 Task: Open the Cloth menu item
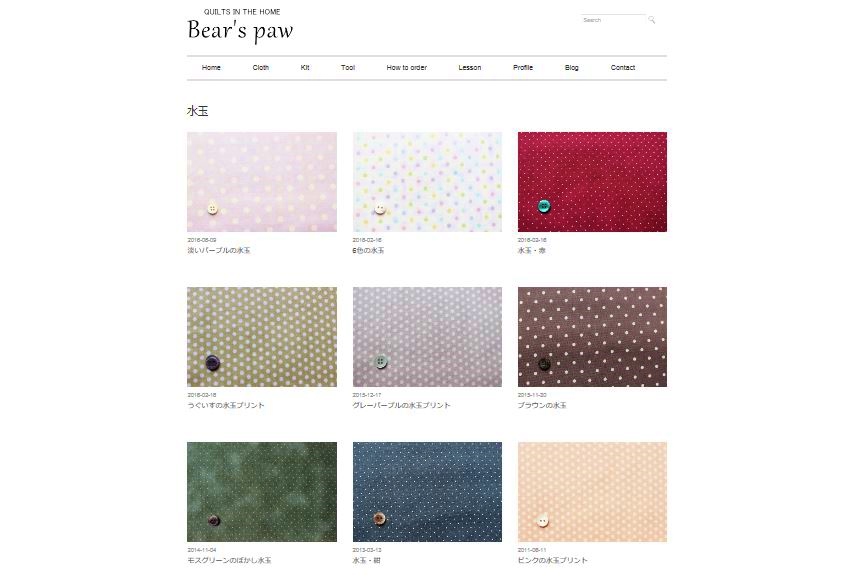pyautogui.click(x=261, y=67)
